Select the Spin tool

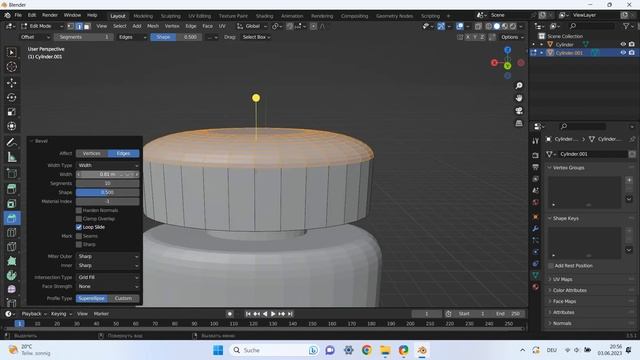click(11, 276)
